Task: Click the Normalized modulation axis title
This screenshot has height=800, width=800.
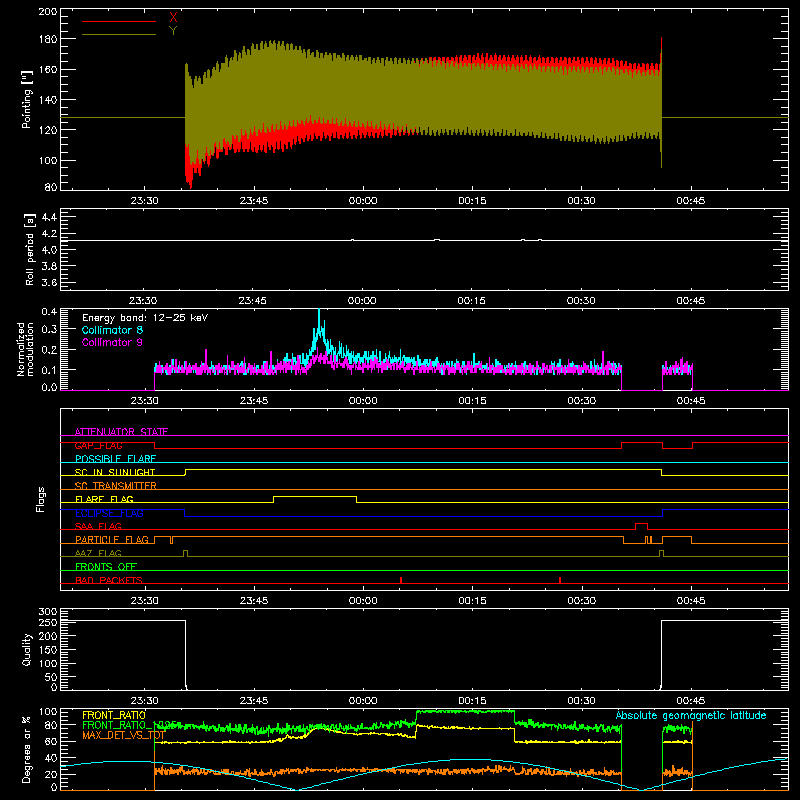Action: 25,349
